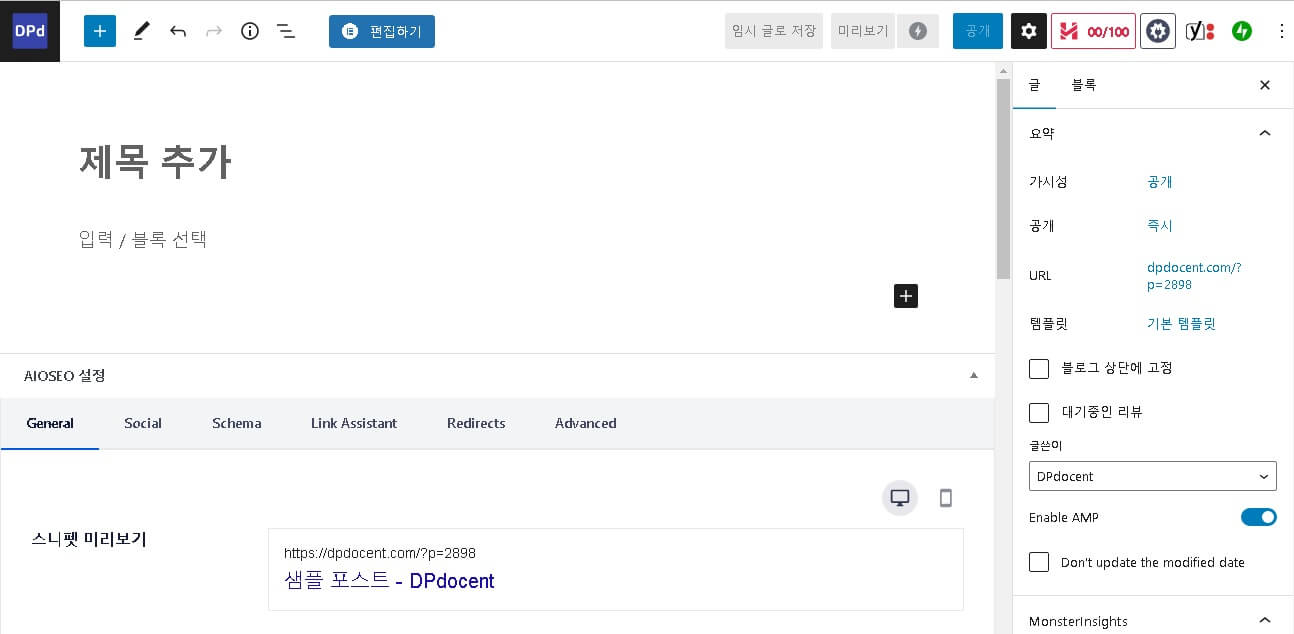The width and height of the screenshot is (1294, 634).
Task: Select the AIOSEO Social tab
Action: (x=143, y=423)
